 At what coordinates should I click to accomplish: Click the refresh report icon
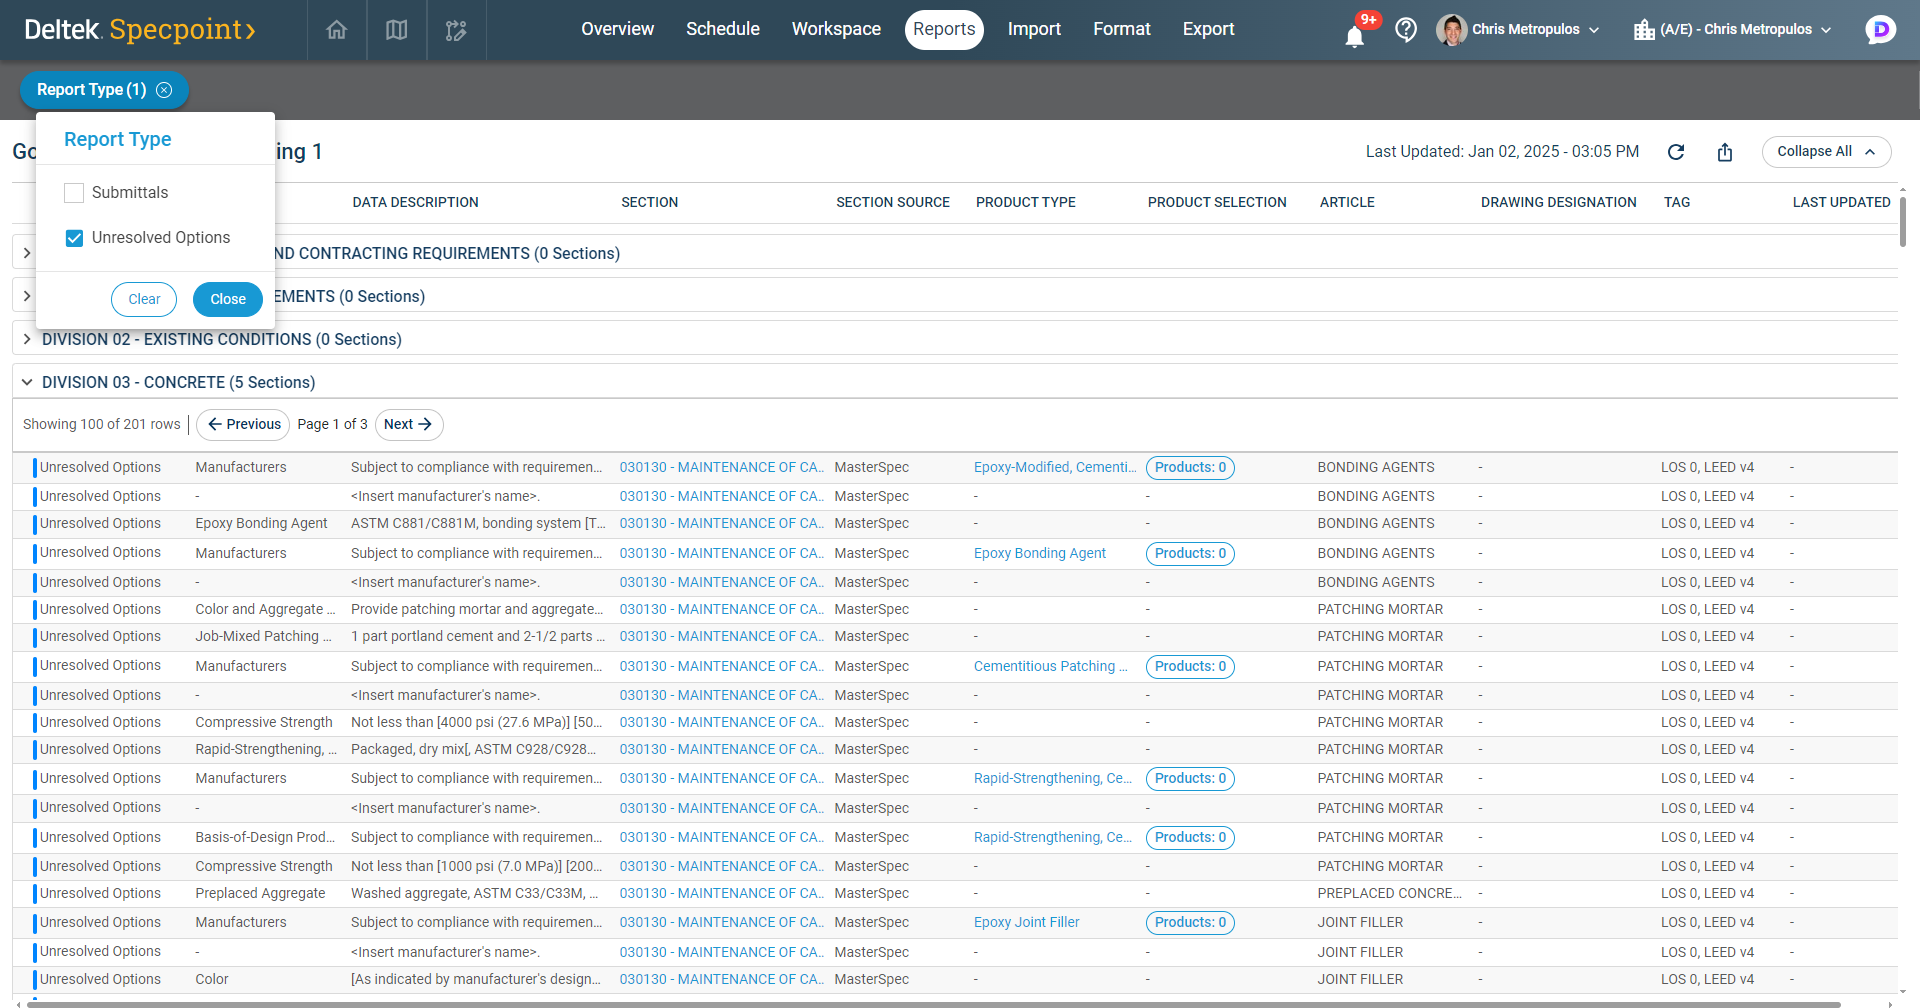click(x=1676, y=152)
